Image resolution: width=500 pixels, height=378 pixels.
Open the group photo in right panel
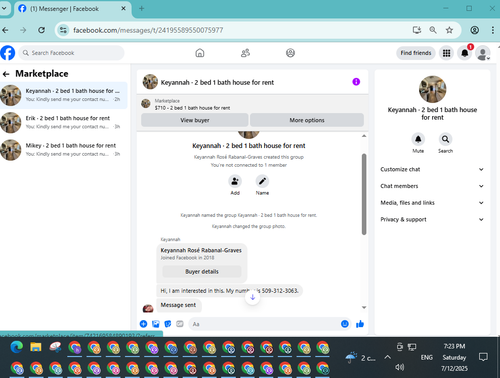[432, 89]
